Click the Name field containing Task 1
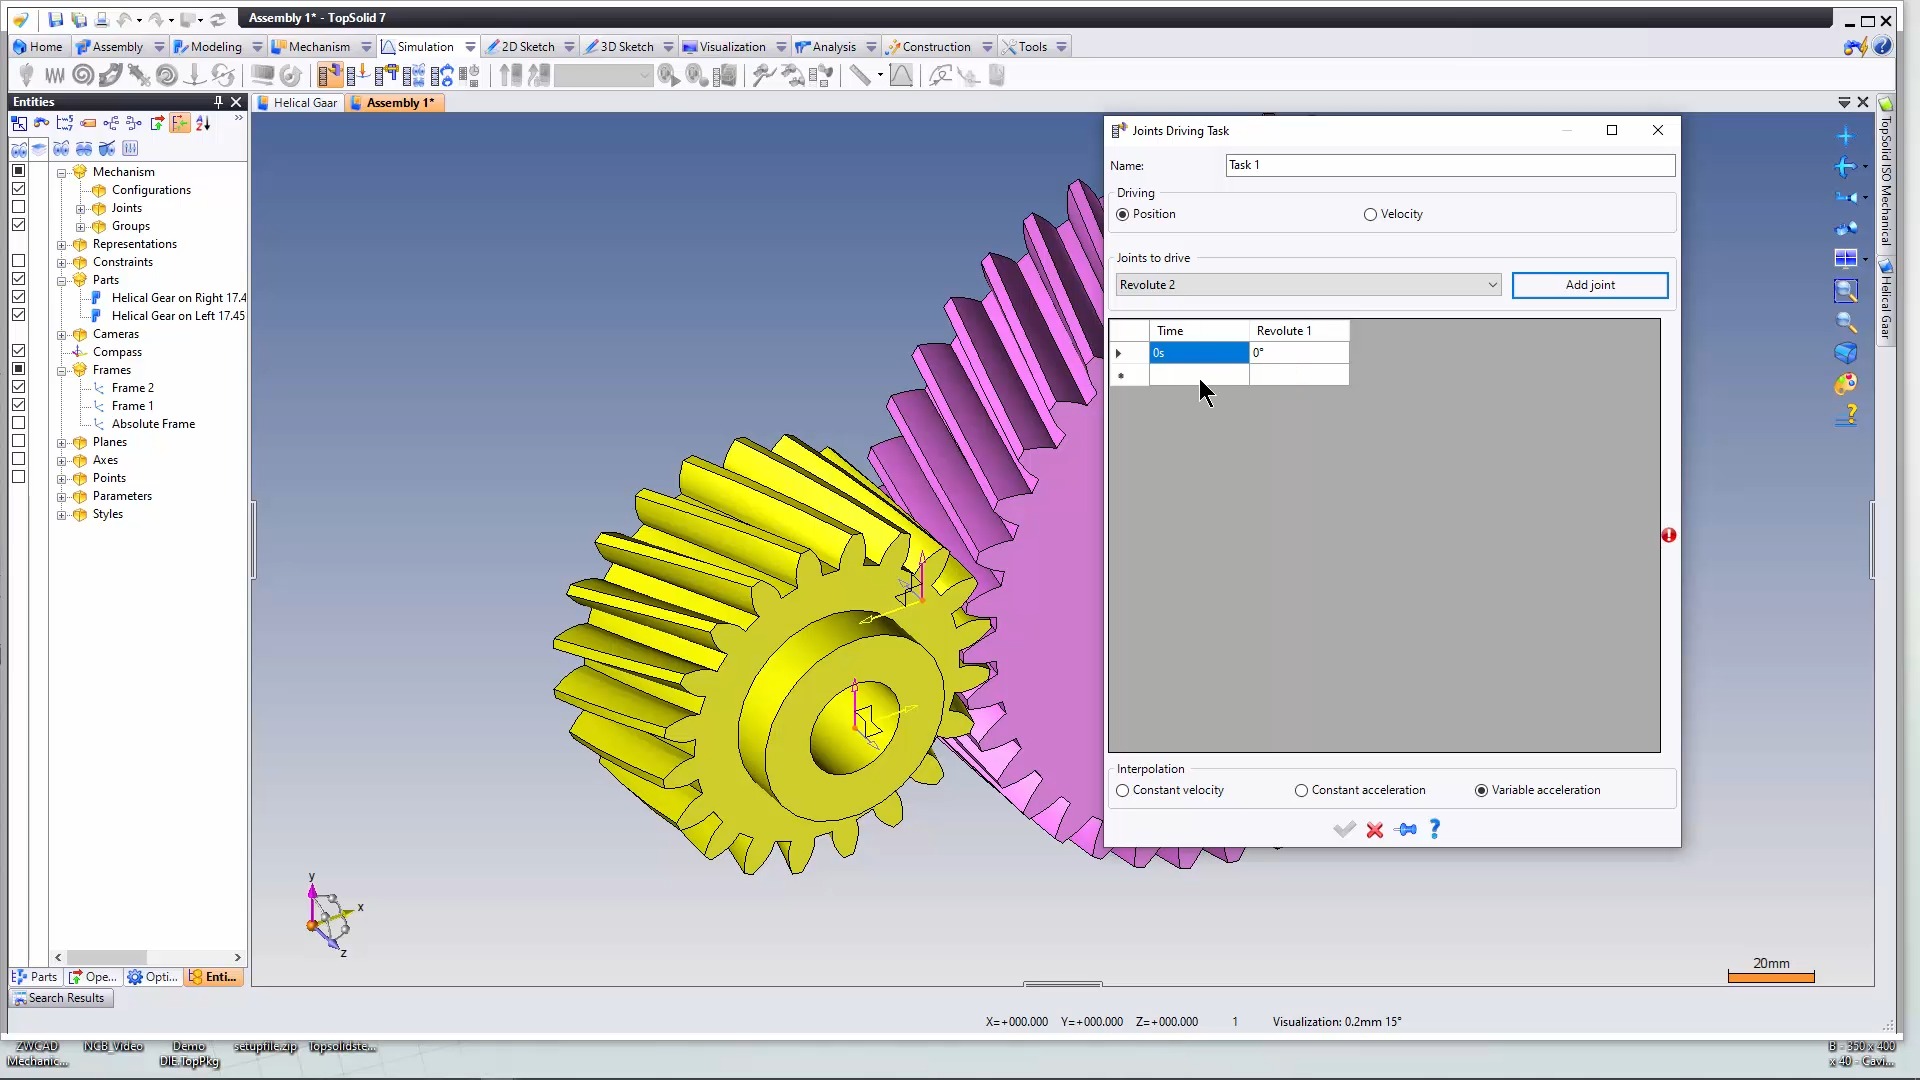 1450,165
